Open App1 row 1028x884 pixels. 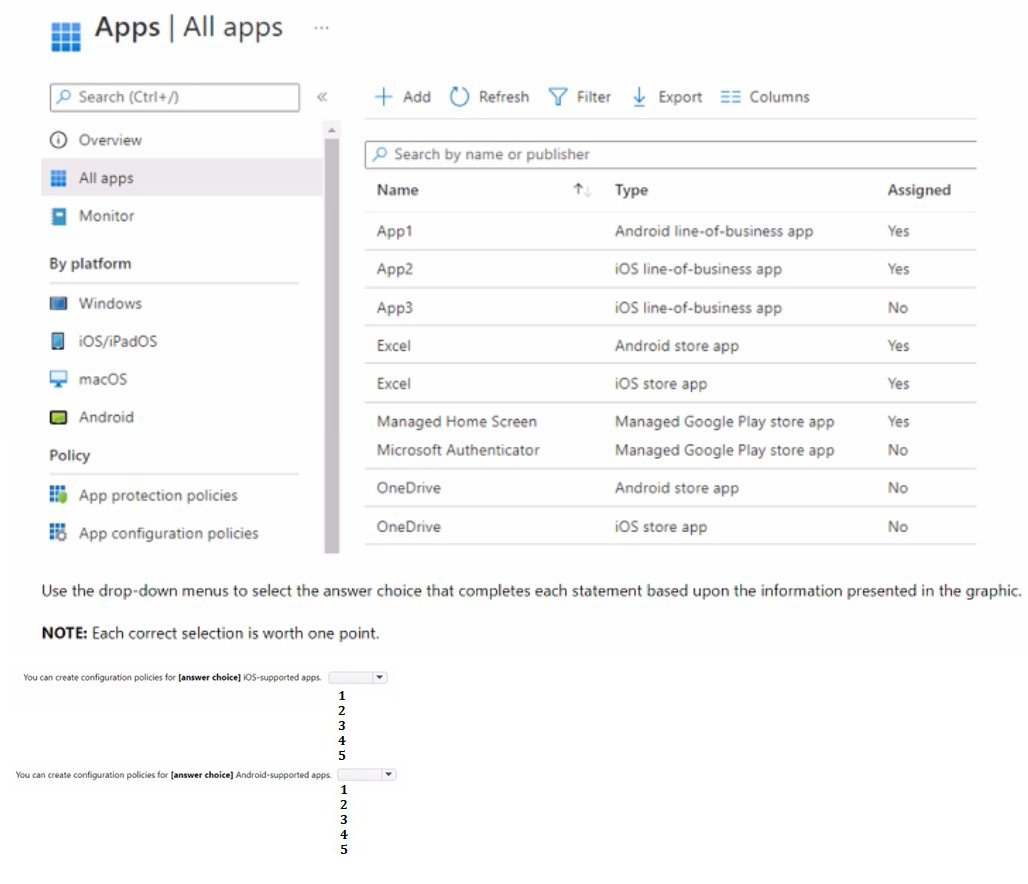[670, 231]
